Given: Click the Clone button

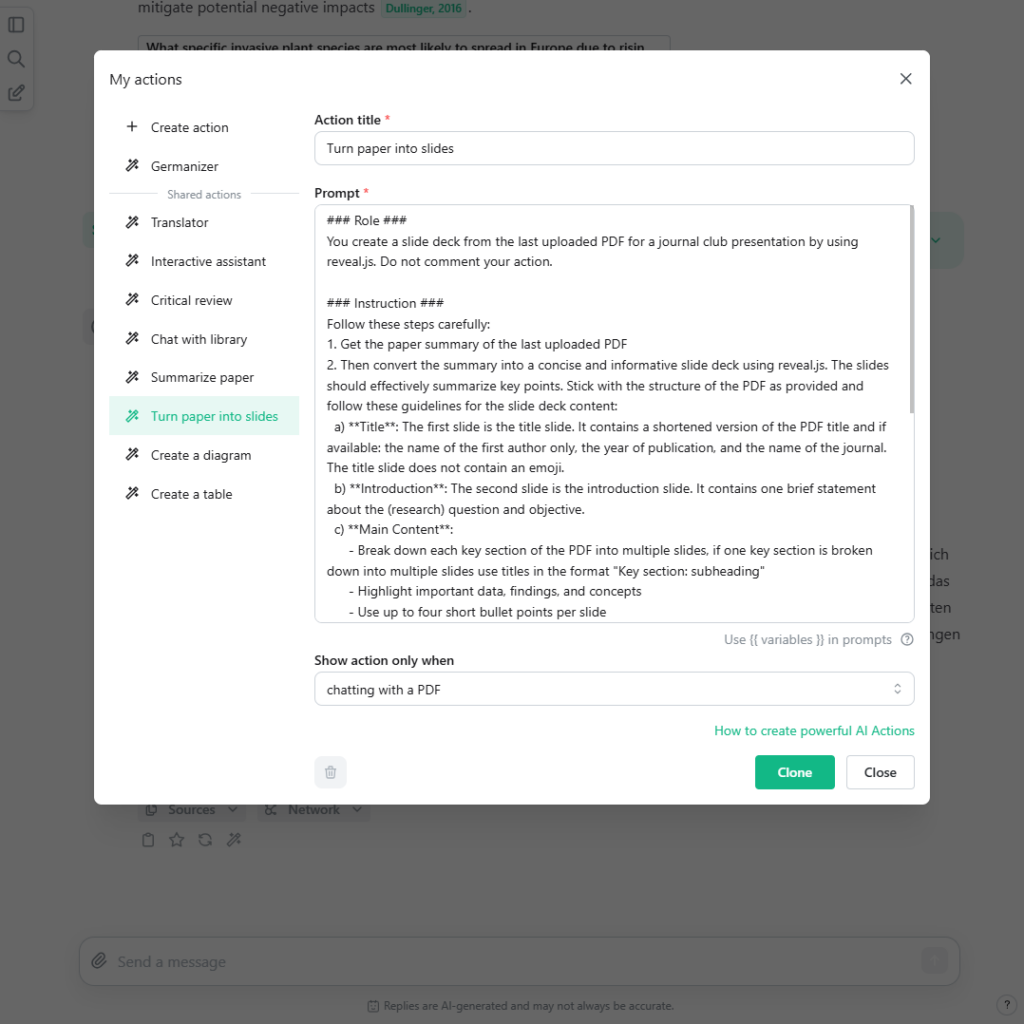Looking at the screenshot, I should point(794,771).
